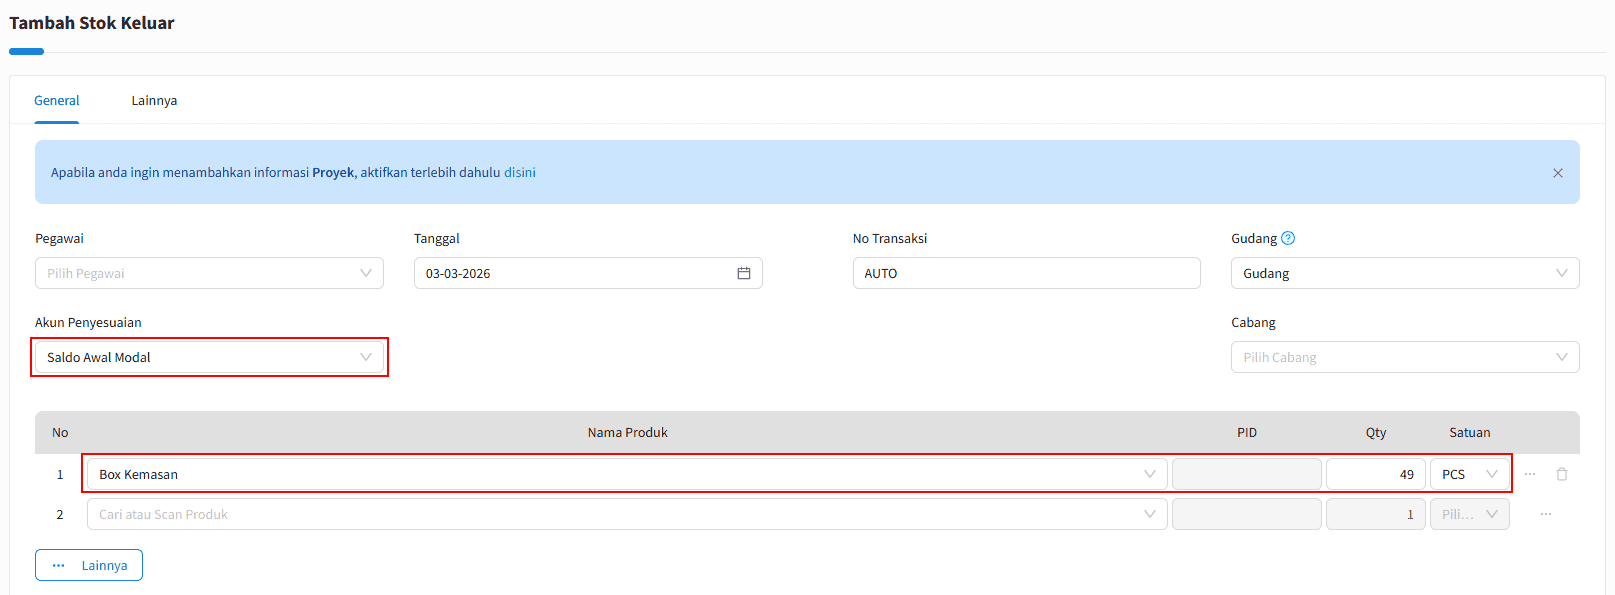Switch to the Lainnya tab

pos(154,101)
